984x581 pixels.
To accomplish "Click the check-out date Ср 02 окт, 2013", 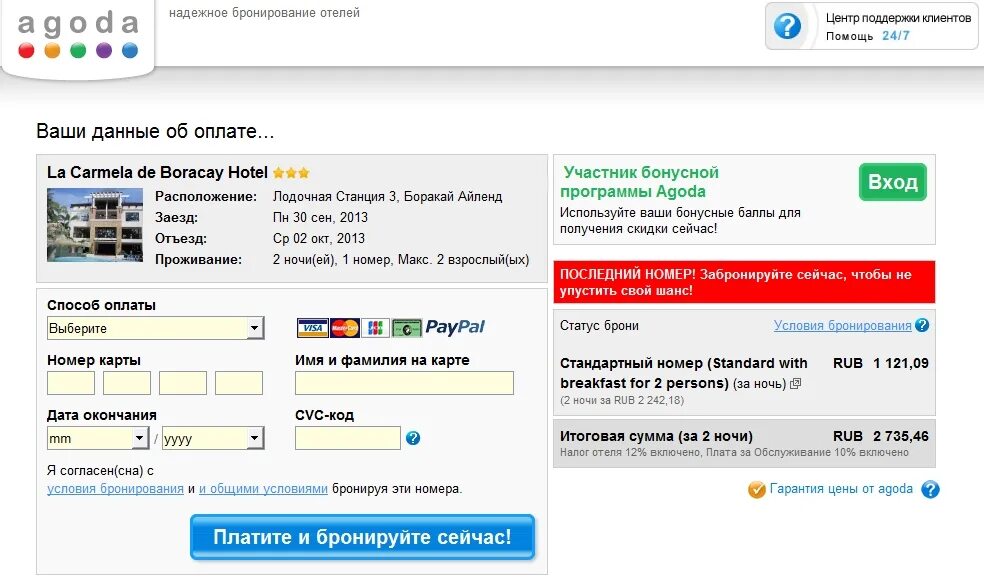I will click(319, 238).
